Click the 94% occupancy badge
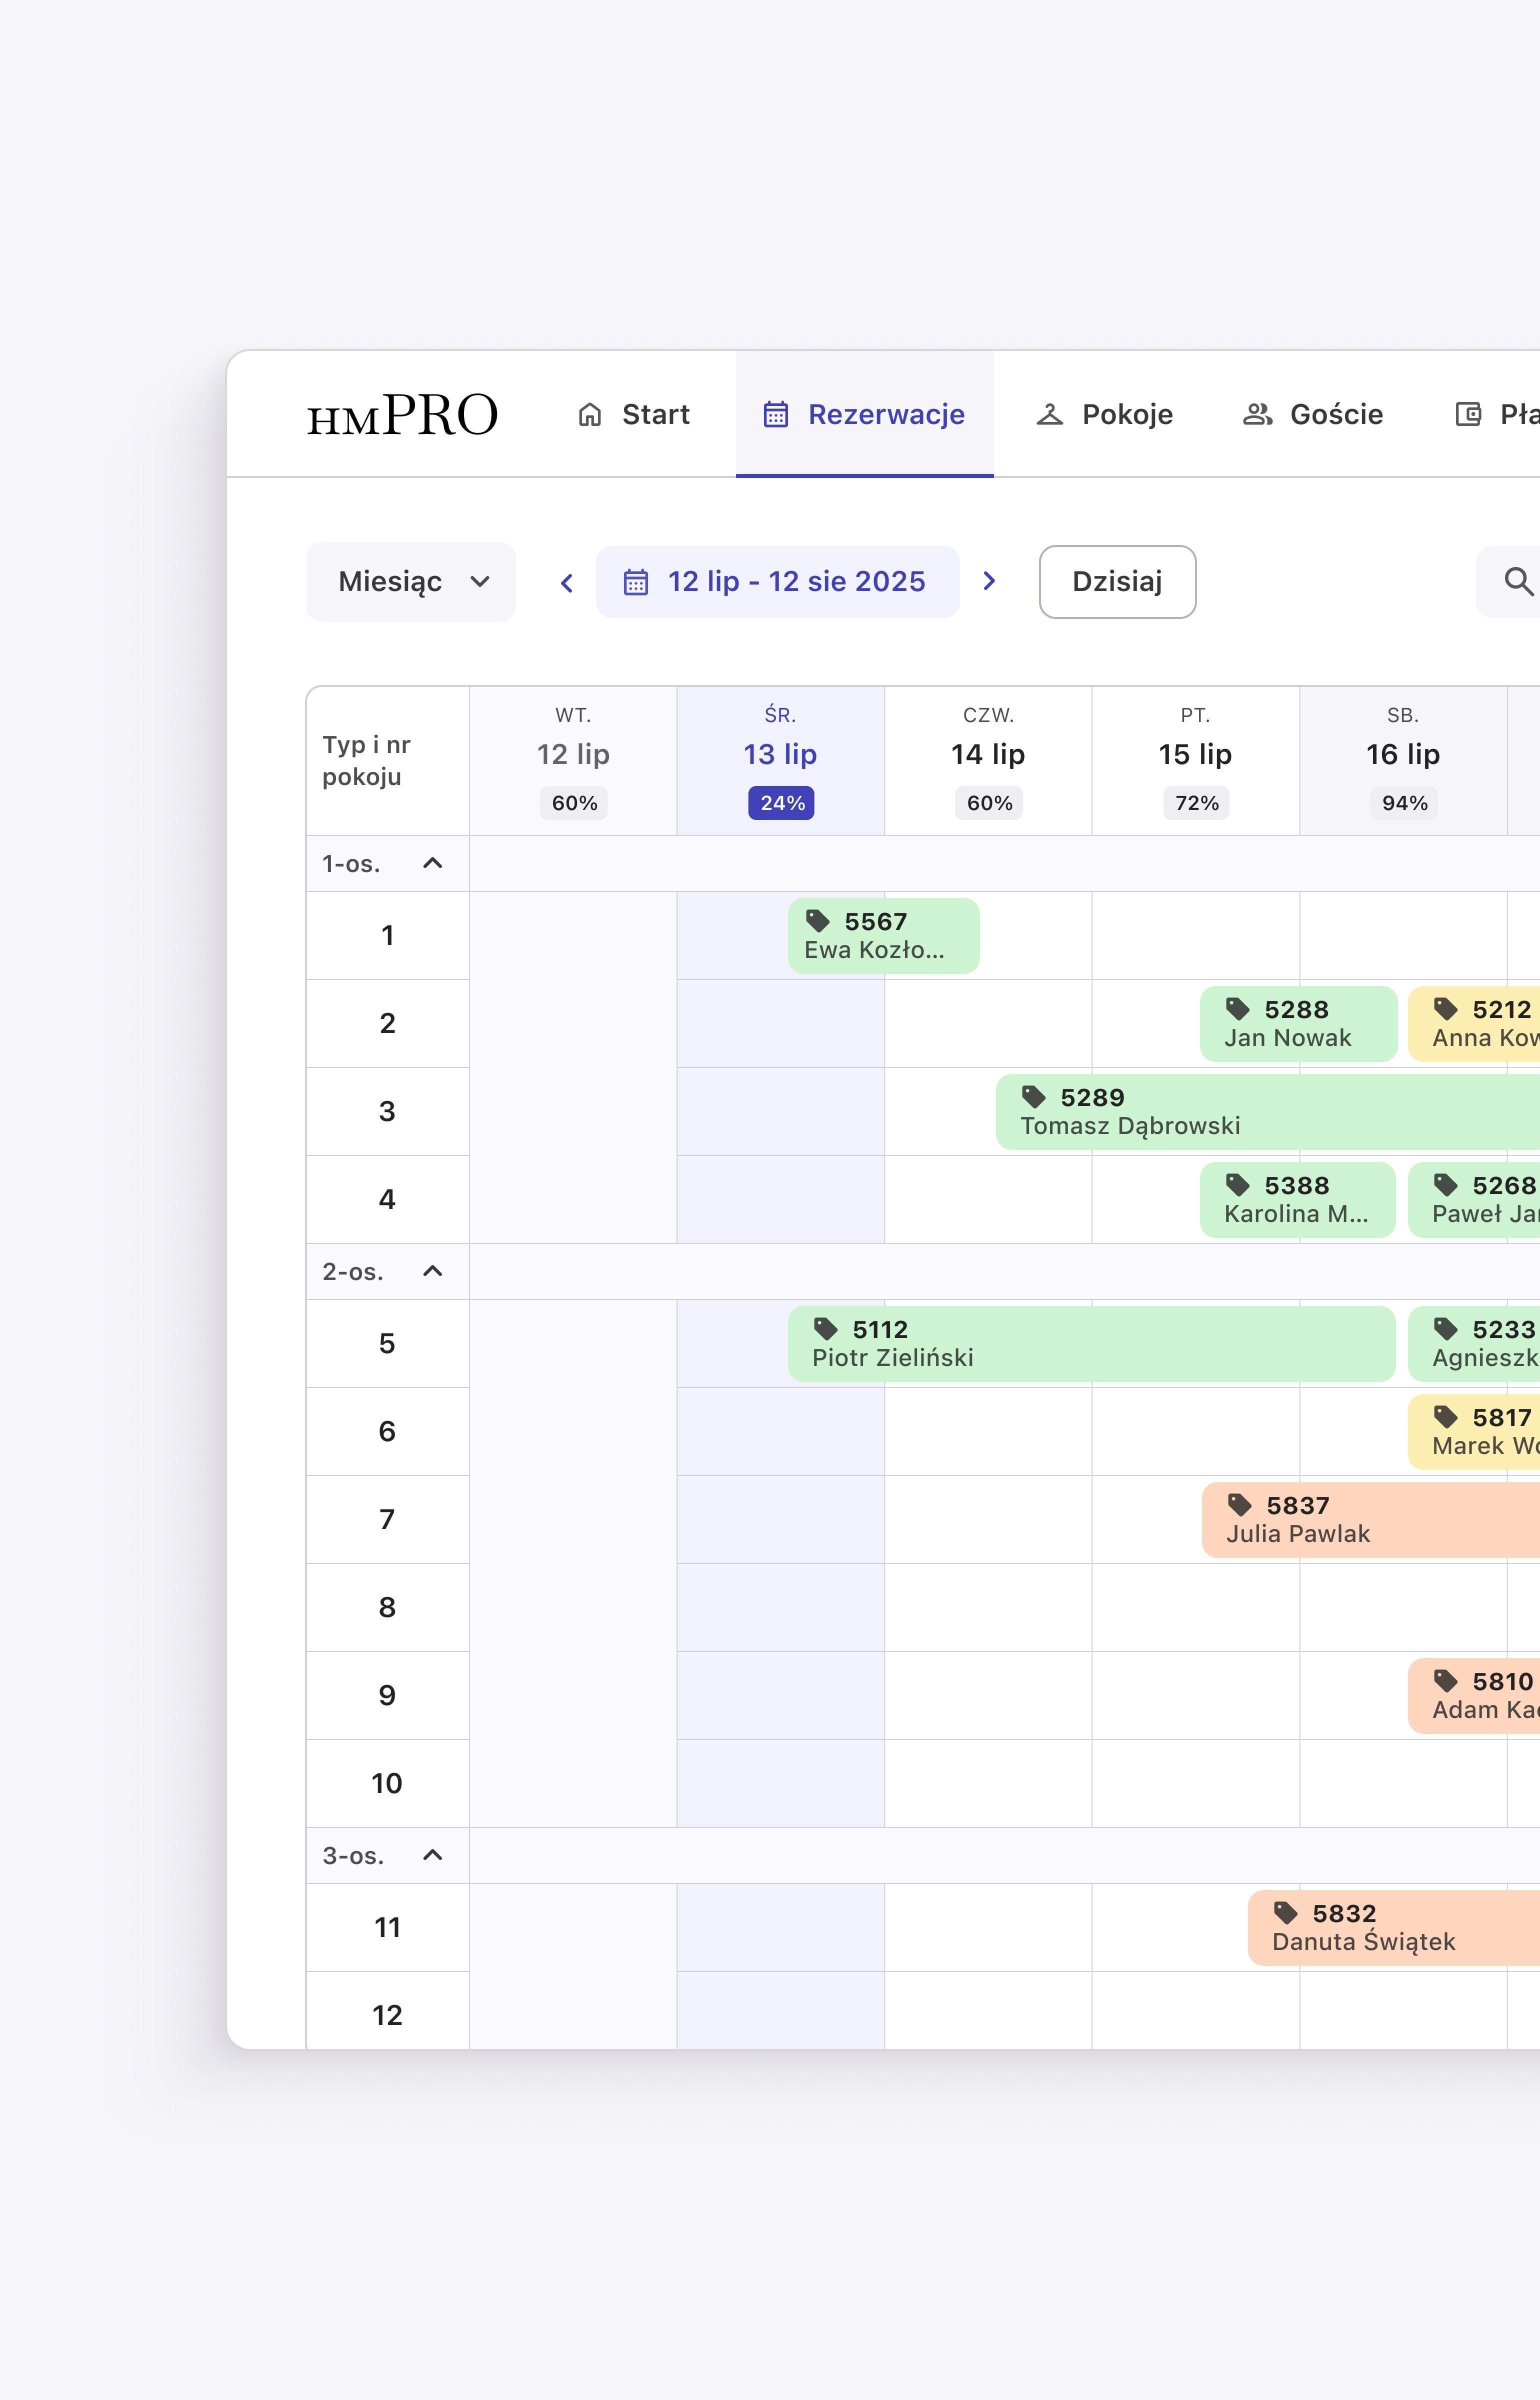 coord(1404,803)
